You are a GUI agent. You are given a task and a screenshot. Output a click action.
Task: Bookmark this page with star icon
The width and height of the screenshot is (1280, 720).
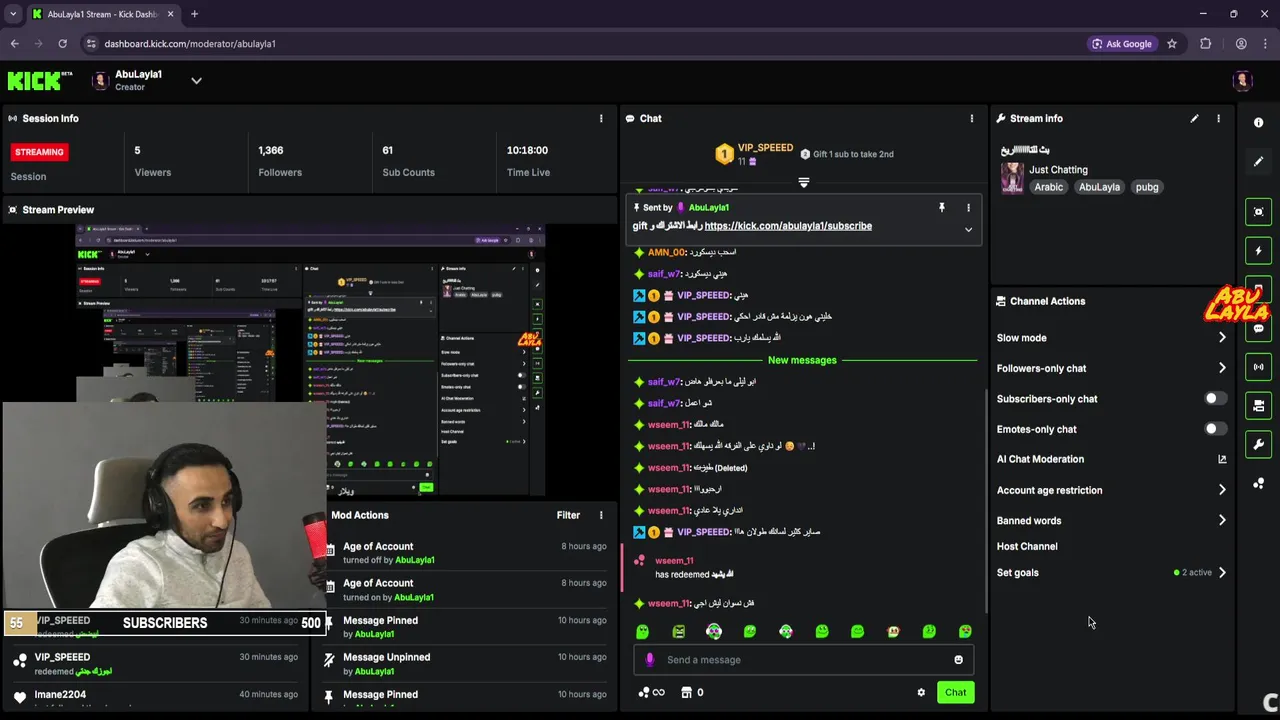[1172, 44]
